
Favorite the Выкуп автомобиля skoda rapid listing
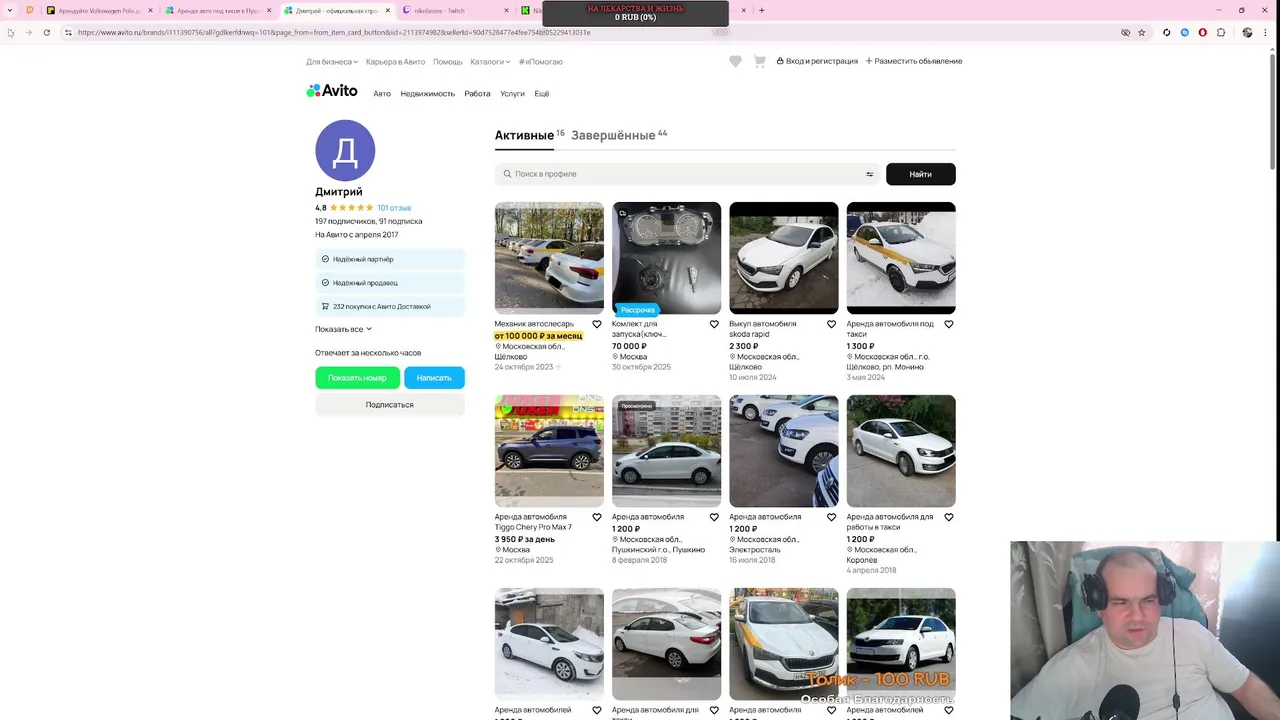[x=831, y=324]
